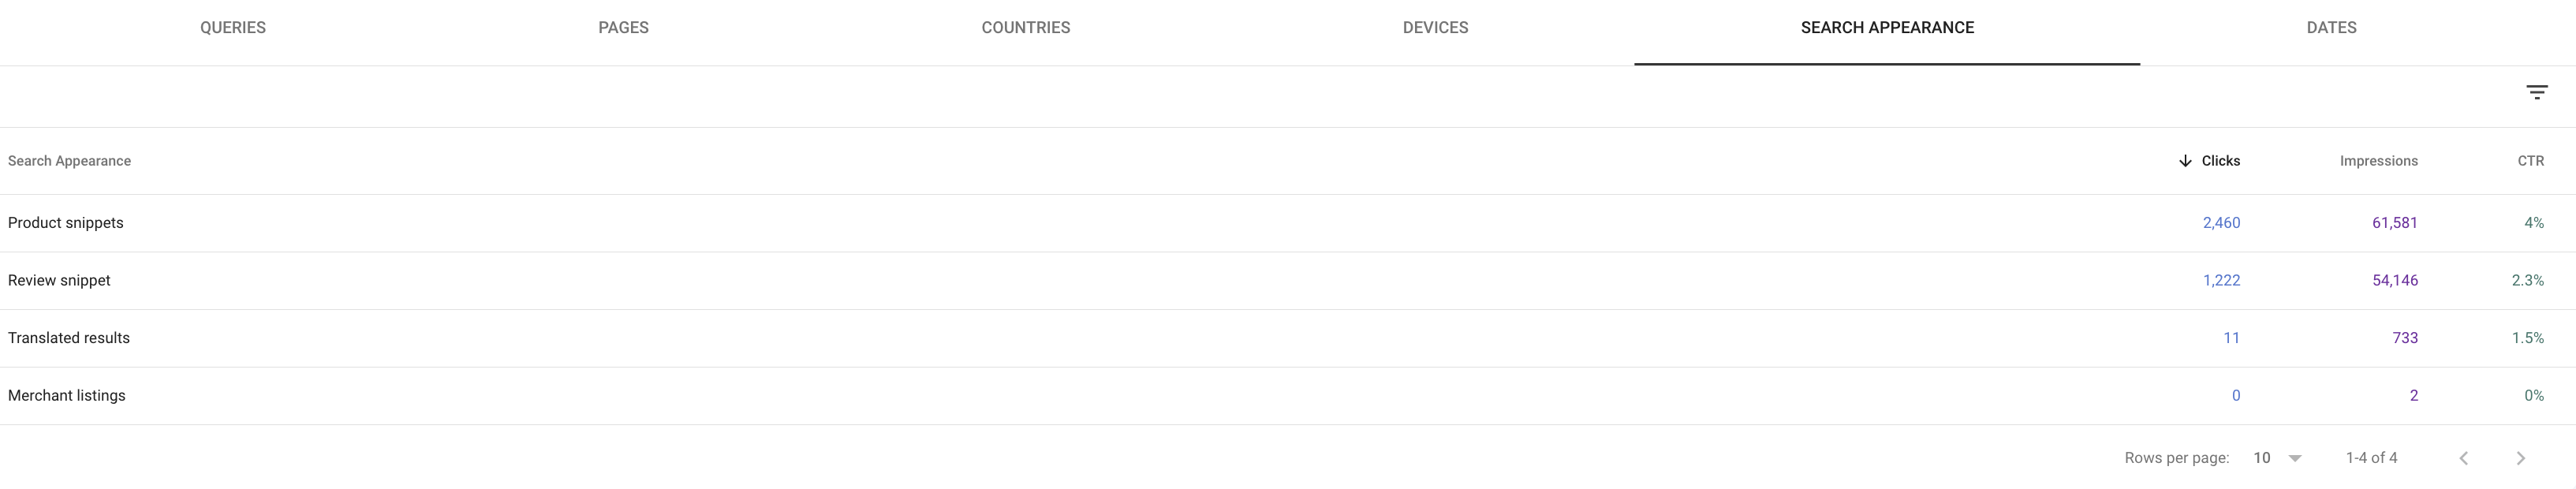Sort by Impressions column header
This screenshot has height=489, width=2576.
pos(2378,161)
